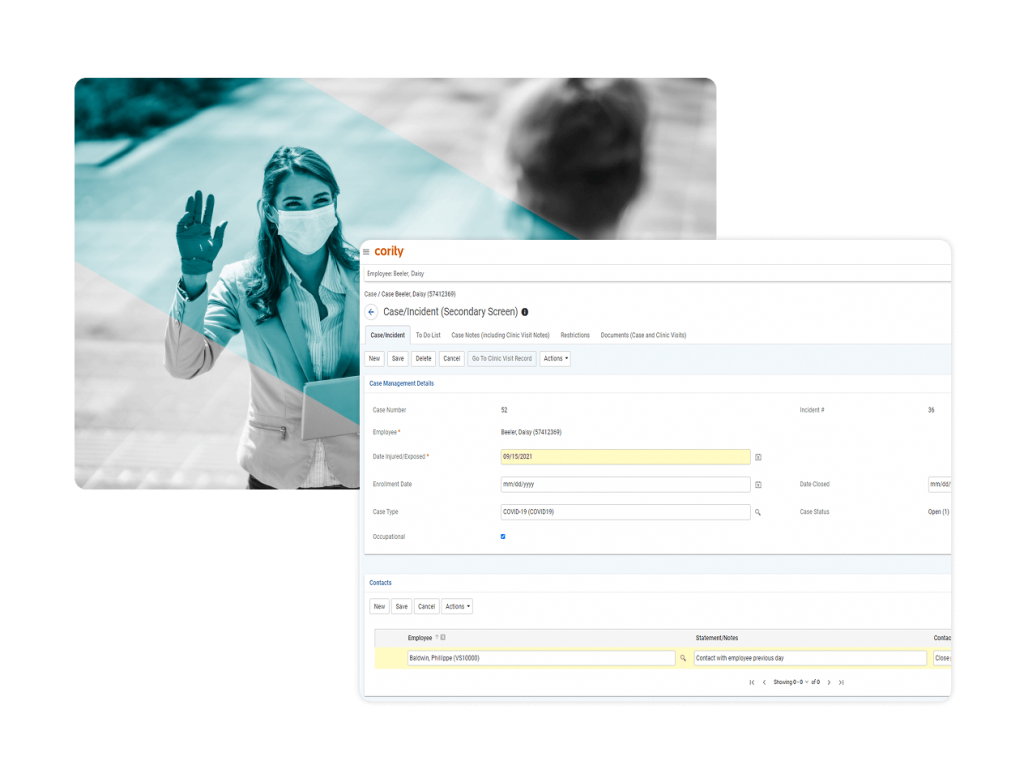This screenshot has height=778, width=1024.
Task: Click the back arrow on Case/Incident screen
Action: pyautogui.click(x=370, y=312)
